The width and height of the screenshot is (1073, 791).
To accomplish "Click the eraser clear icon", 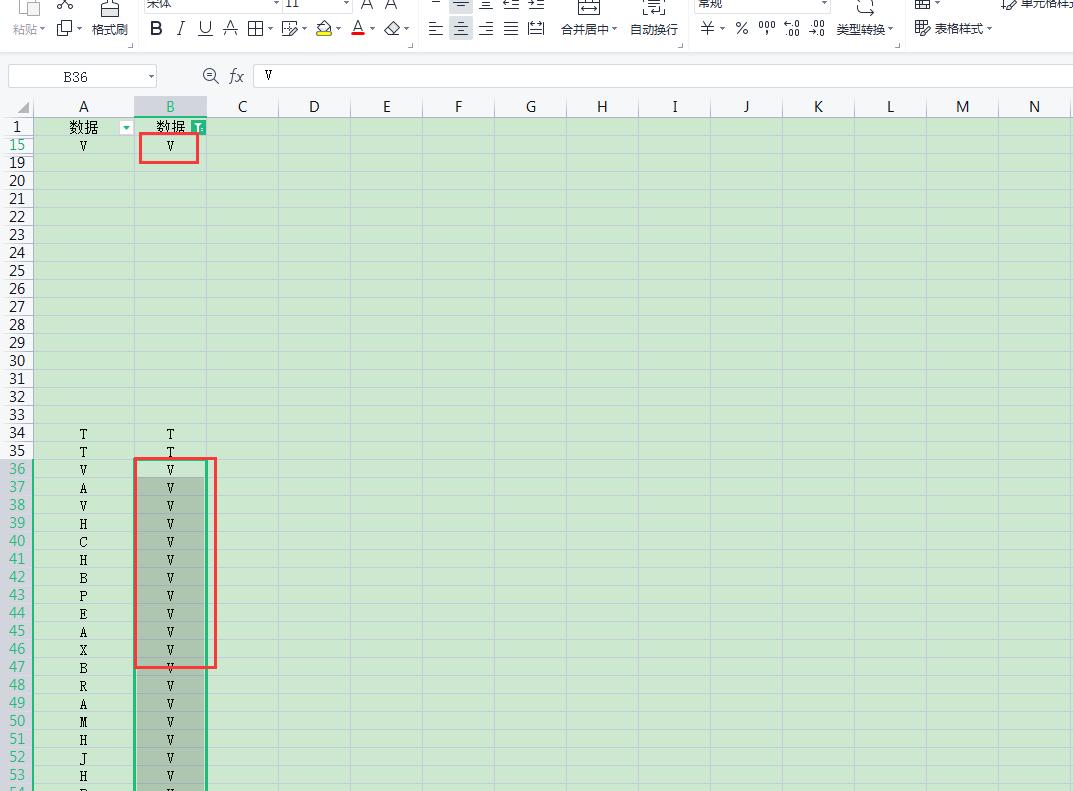I will (x=392, y=29).
